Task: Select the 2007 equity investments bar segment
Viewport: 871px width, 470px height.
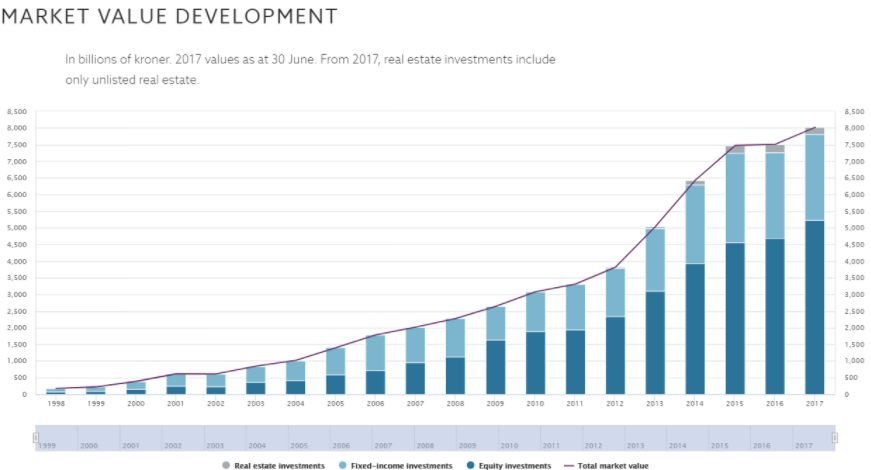Action: click(x=416, y=378)
